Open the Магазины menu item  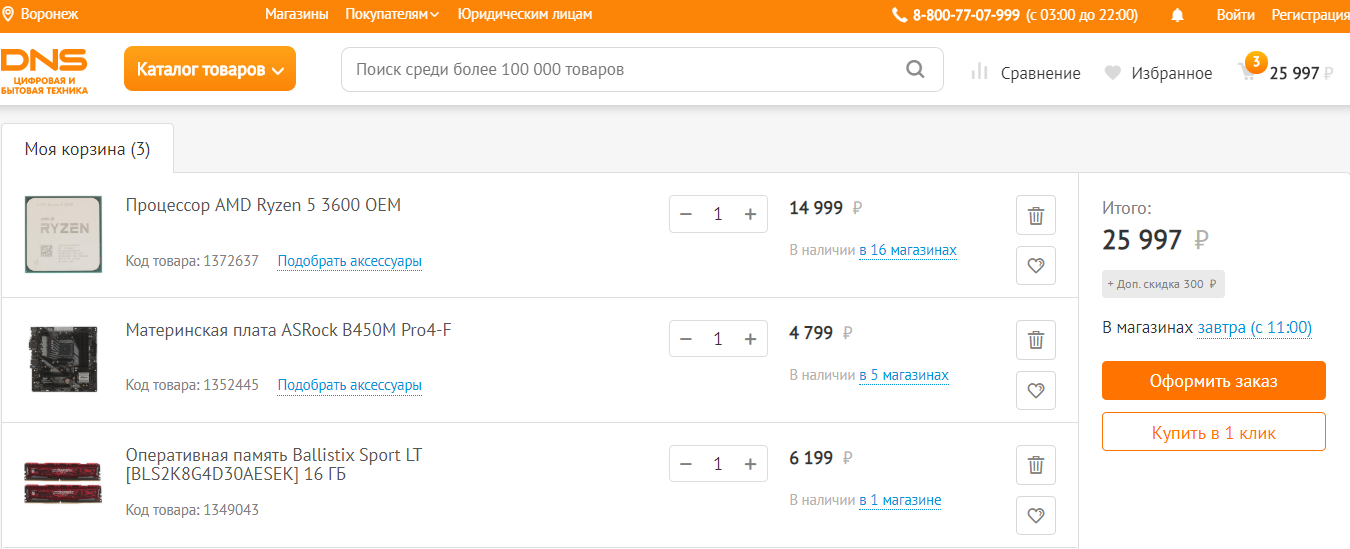[x=296, y=15]
